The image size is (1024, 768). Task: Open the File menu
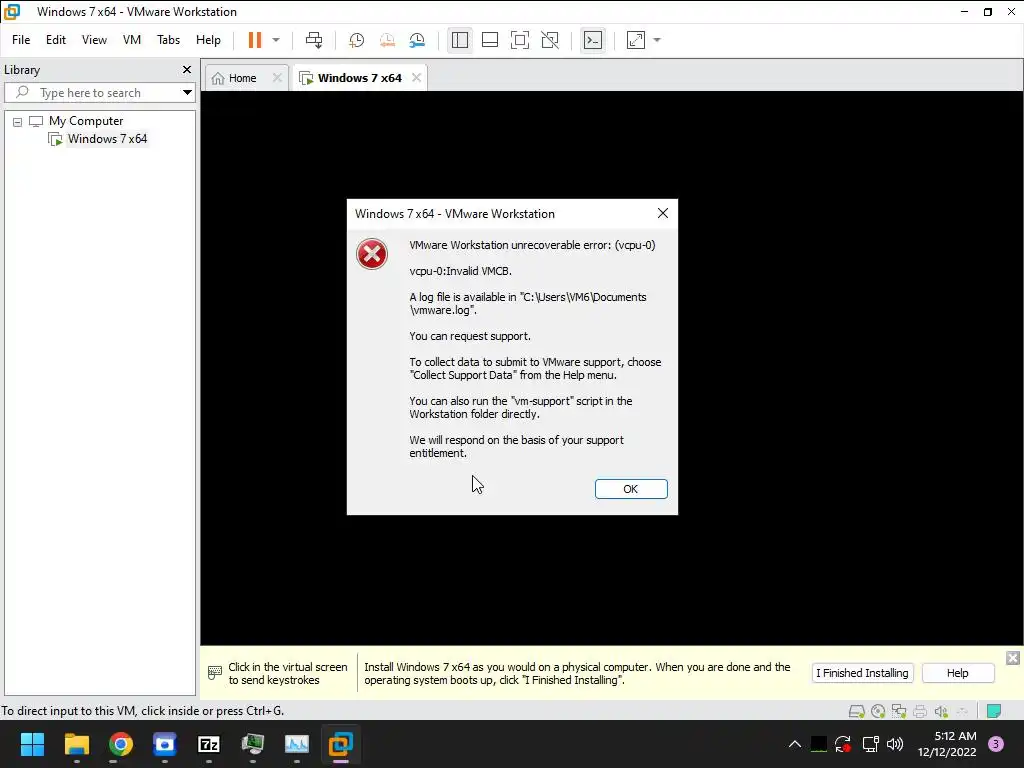tap(21, 40)
